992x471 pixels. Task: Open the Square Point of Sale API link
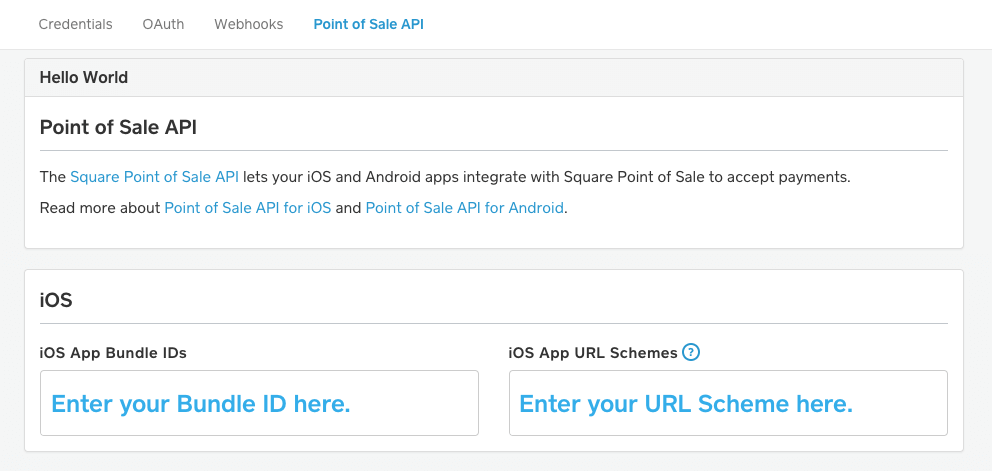(x=154, y=177)
